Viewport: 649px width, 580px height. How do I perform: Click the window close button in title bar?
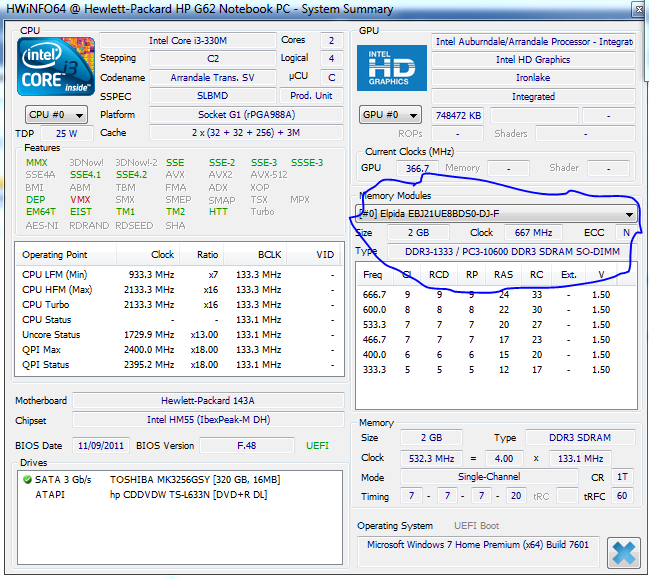pyautogui.click(x=639, y=10)
